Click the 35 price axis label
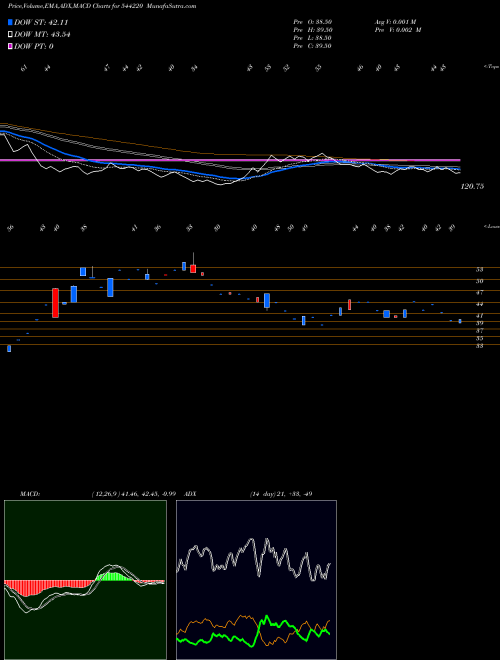 479,338
